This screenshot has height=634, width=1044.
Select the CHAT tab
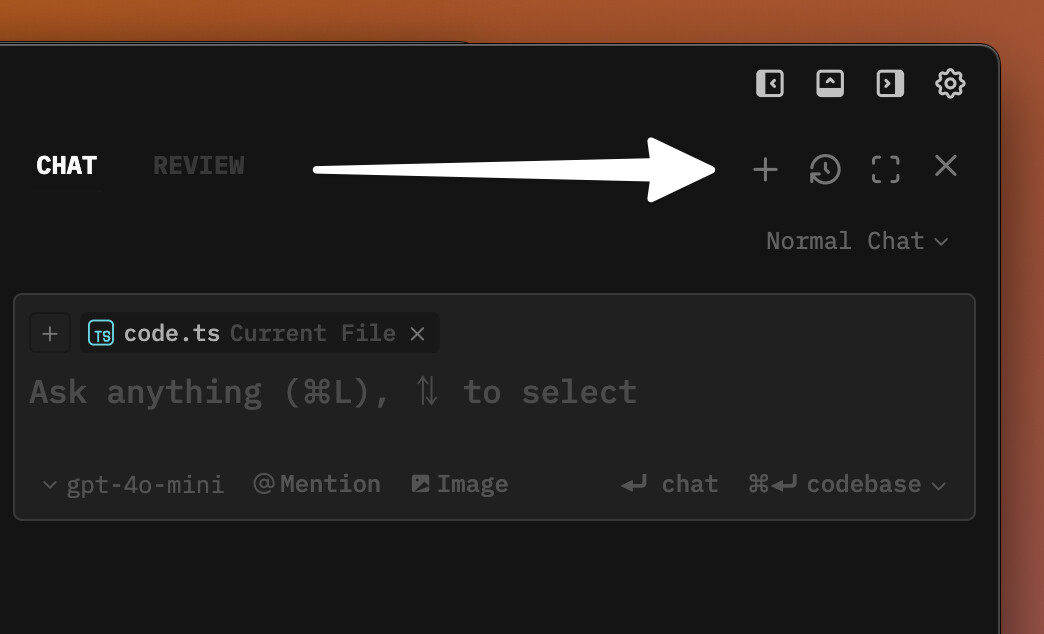coord(67,165)
